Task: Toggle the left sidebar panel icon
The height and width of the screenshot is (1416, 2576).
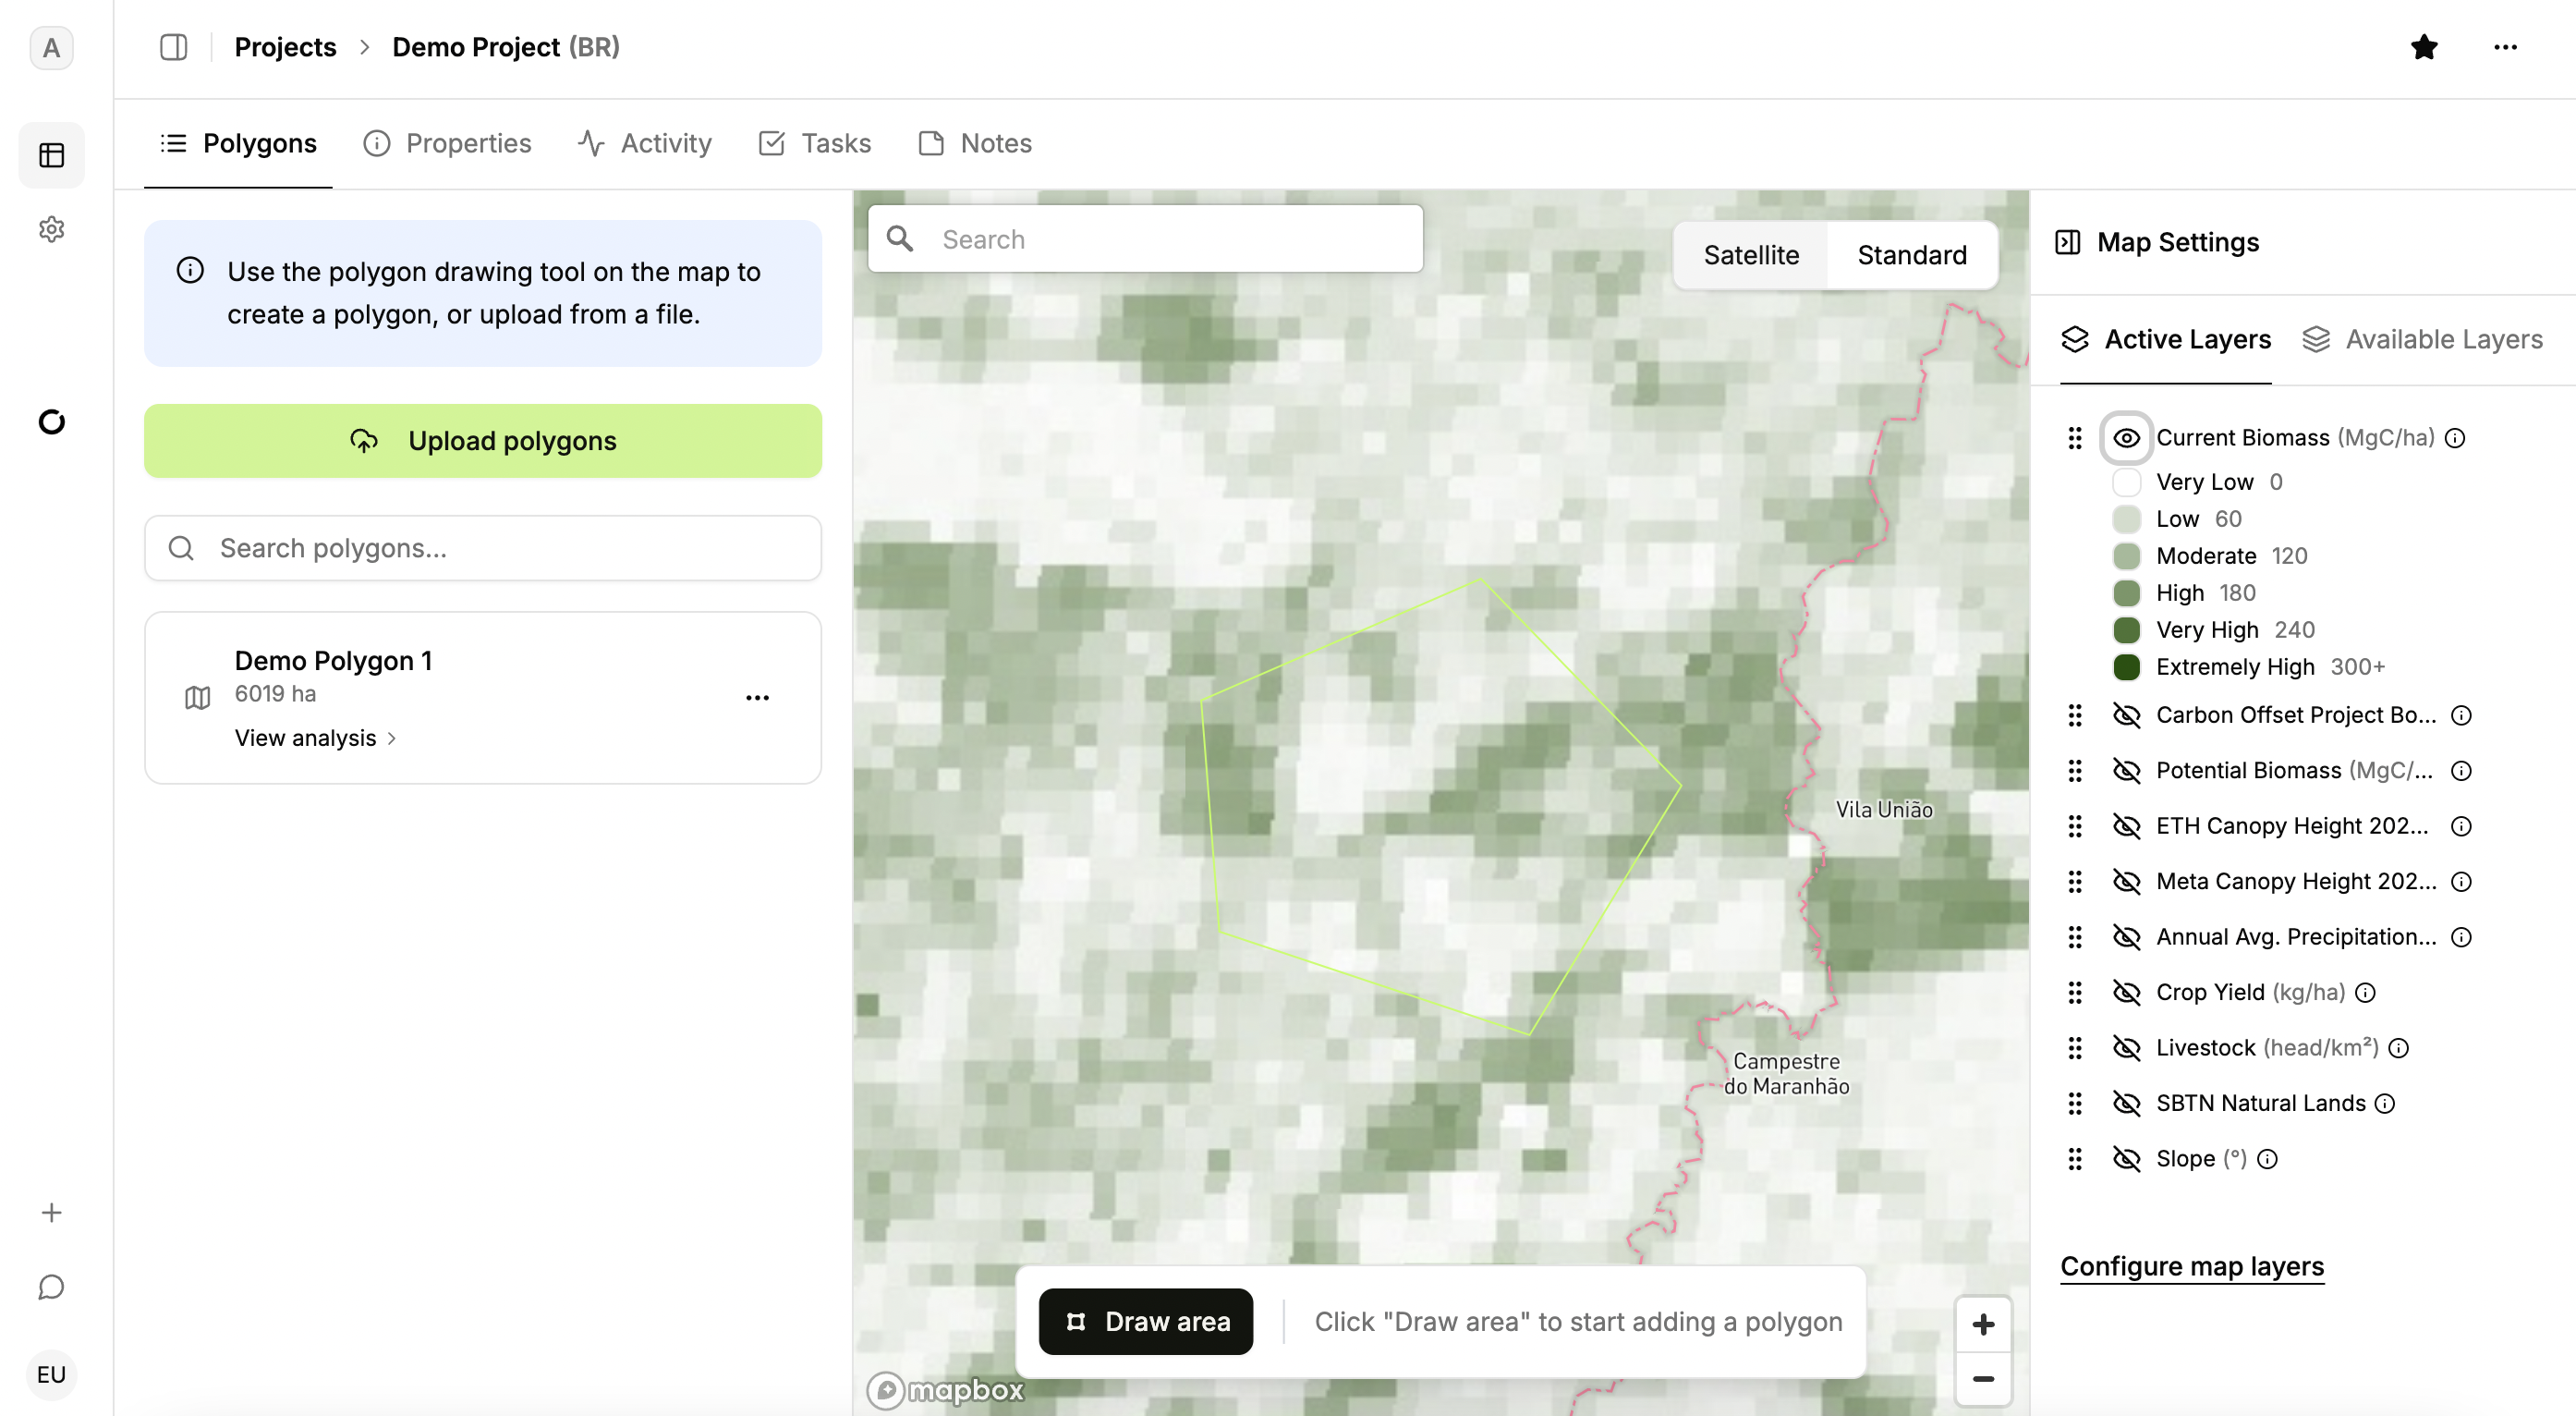Action: [173, 47]
